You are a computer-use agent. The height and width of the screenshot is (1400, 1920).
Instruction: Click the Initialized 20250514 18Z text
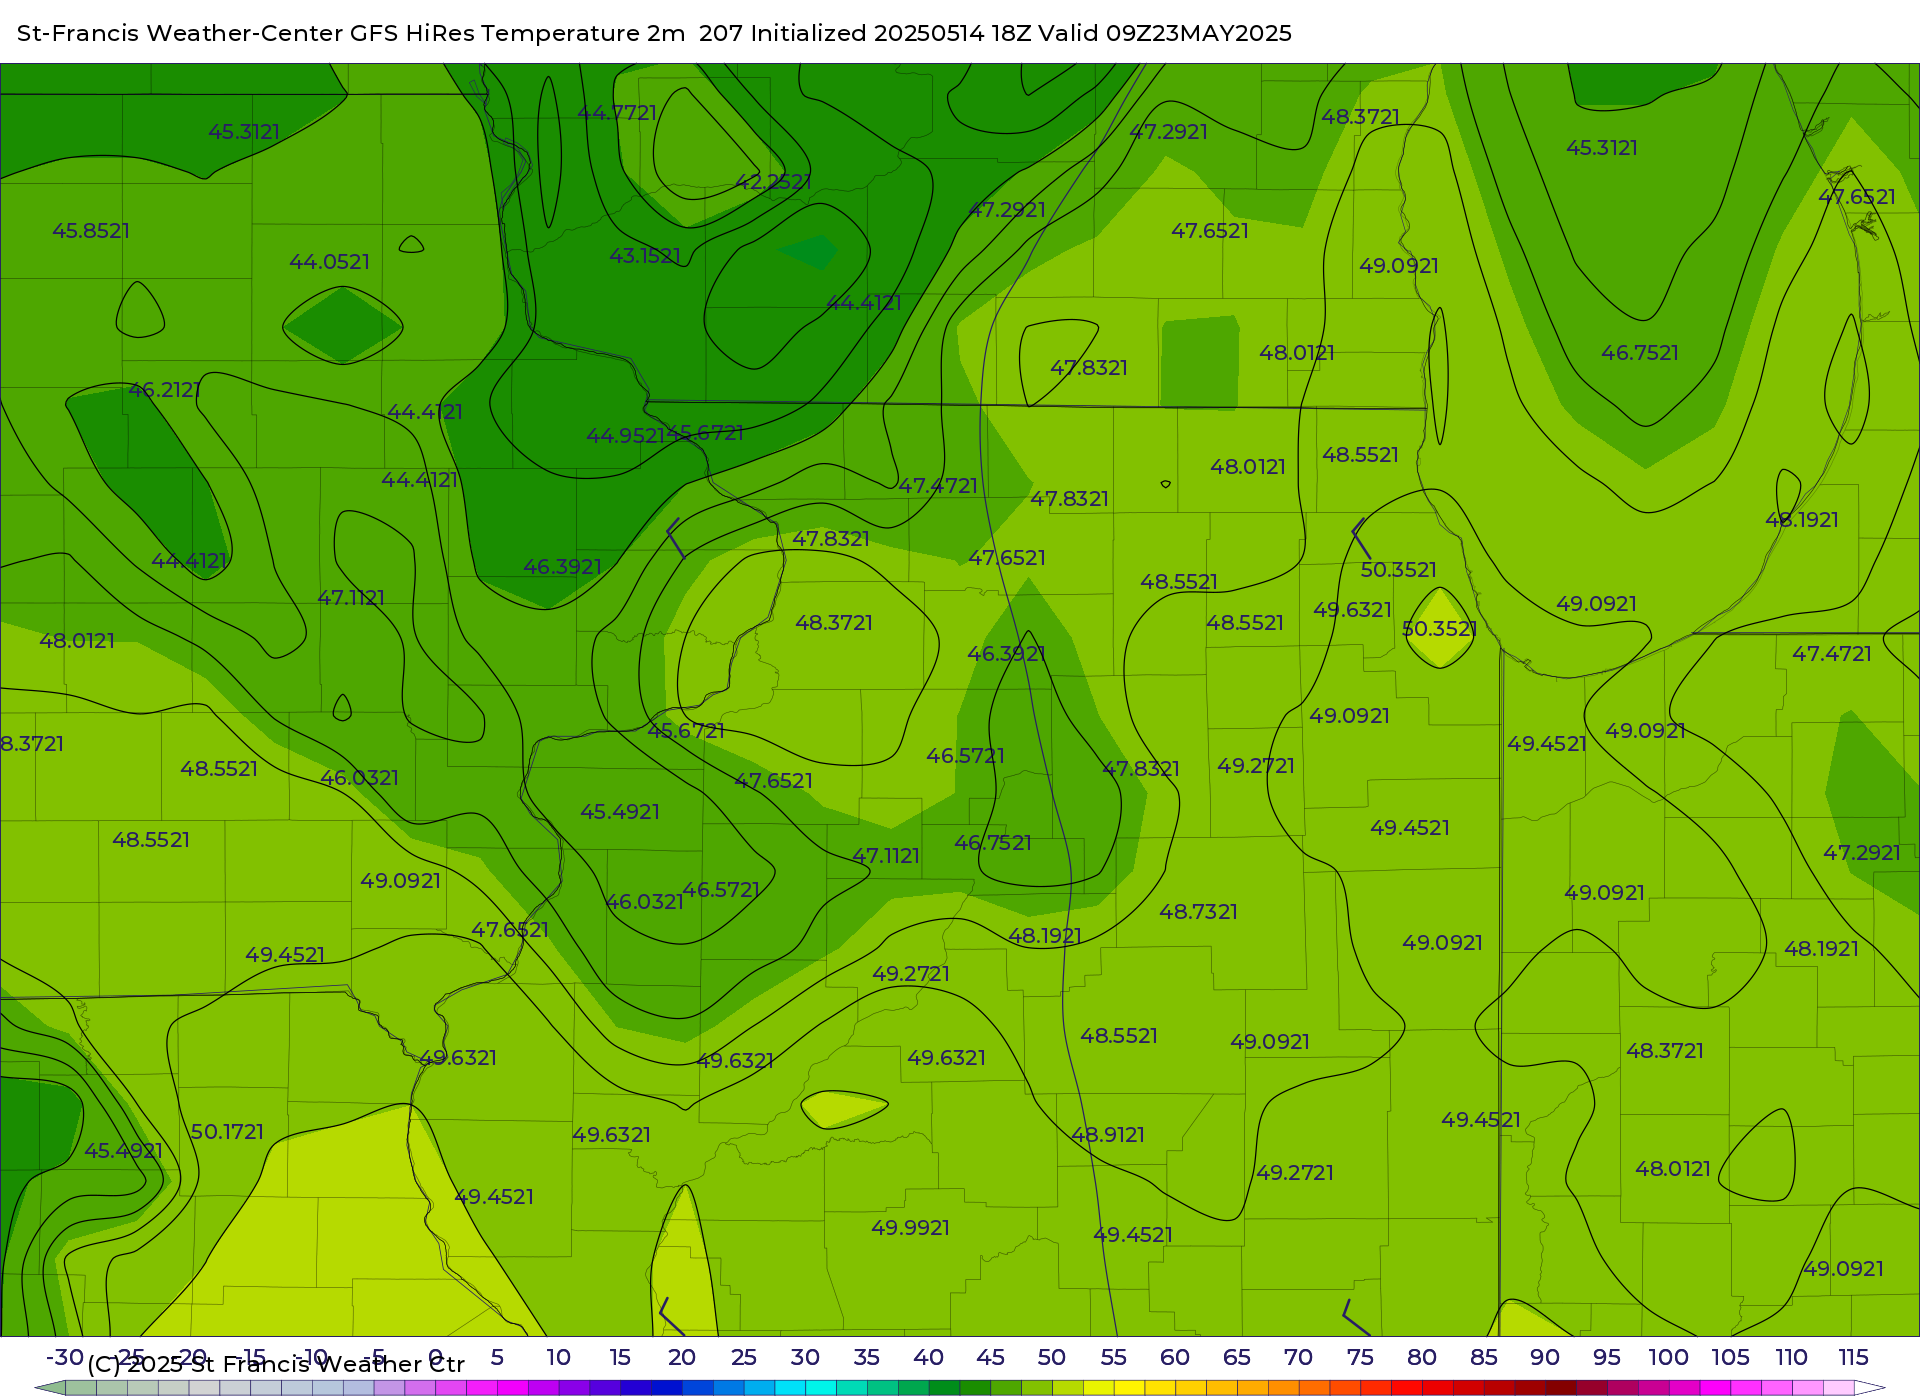pyautogui.click(x=891, y=33)
